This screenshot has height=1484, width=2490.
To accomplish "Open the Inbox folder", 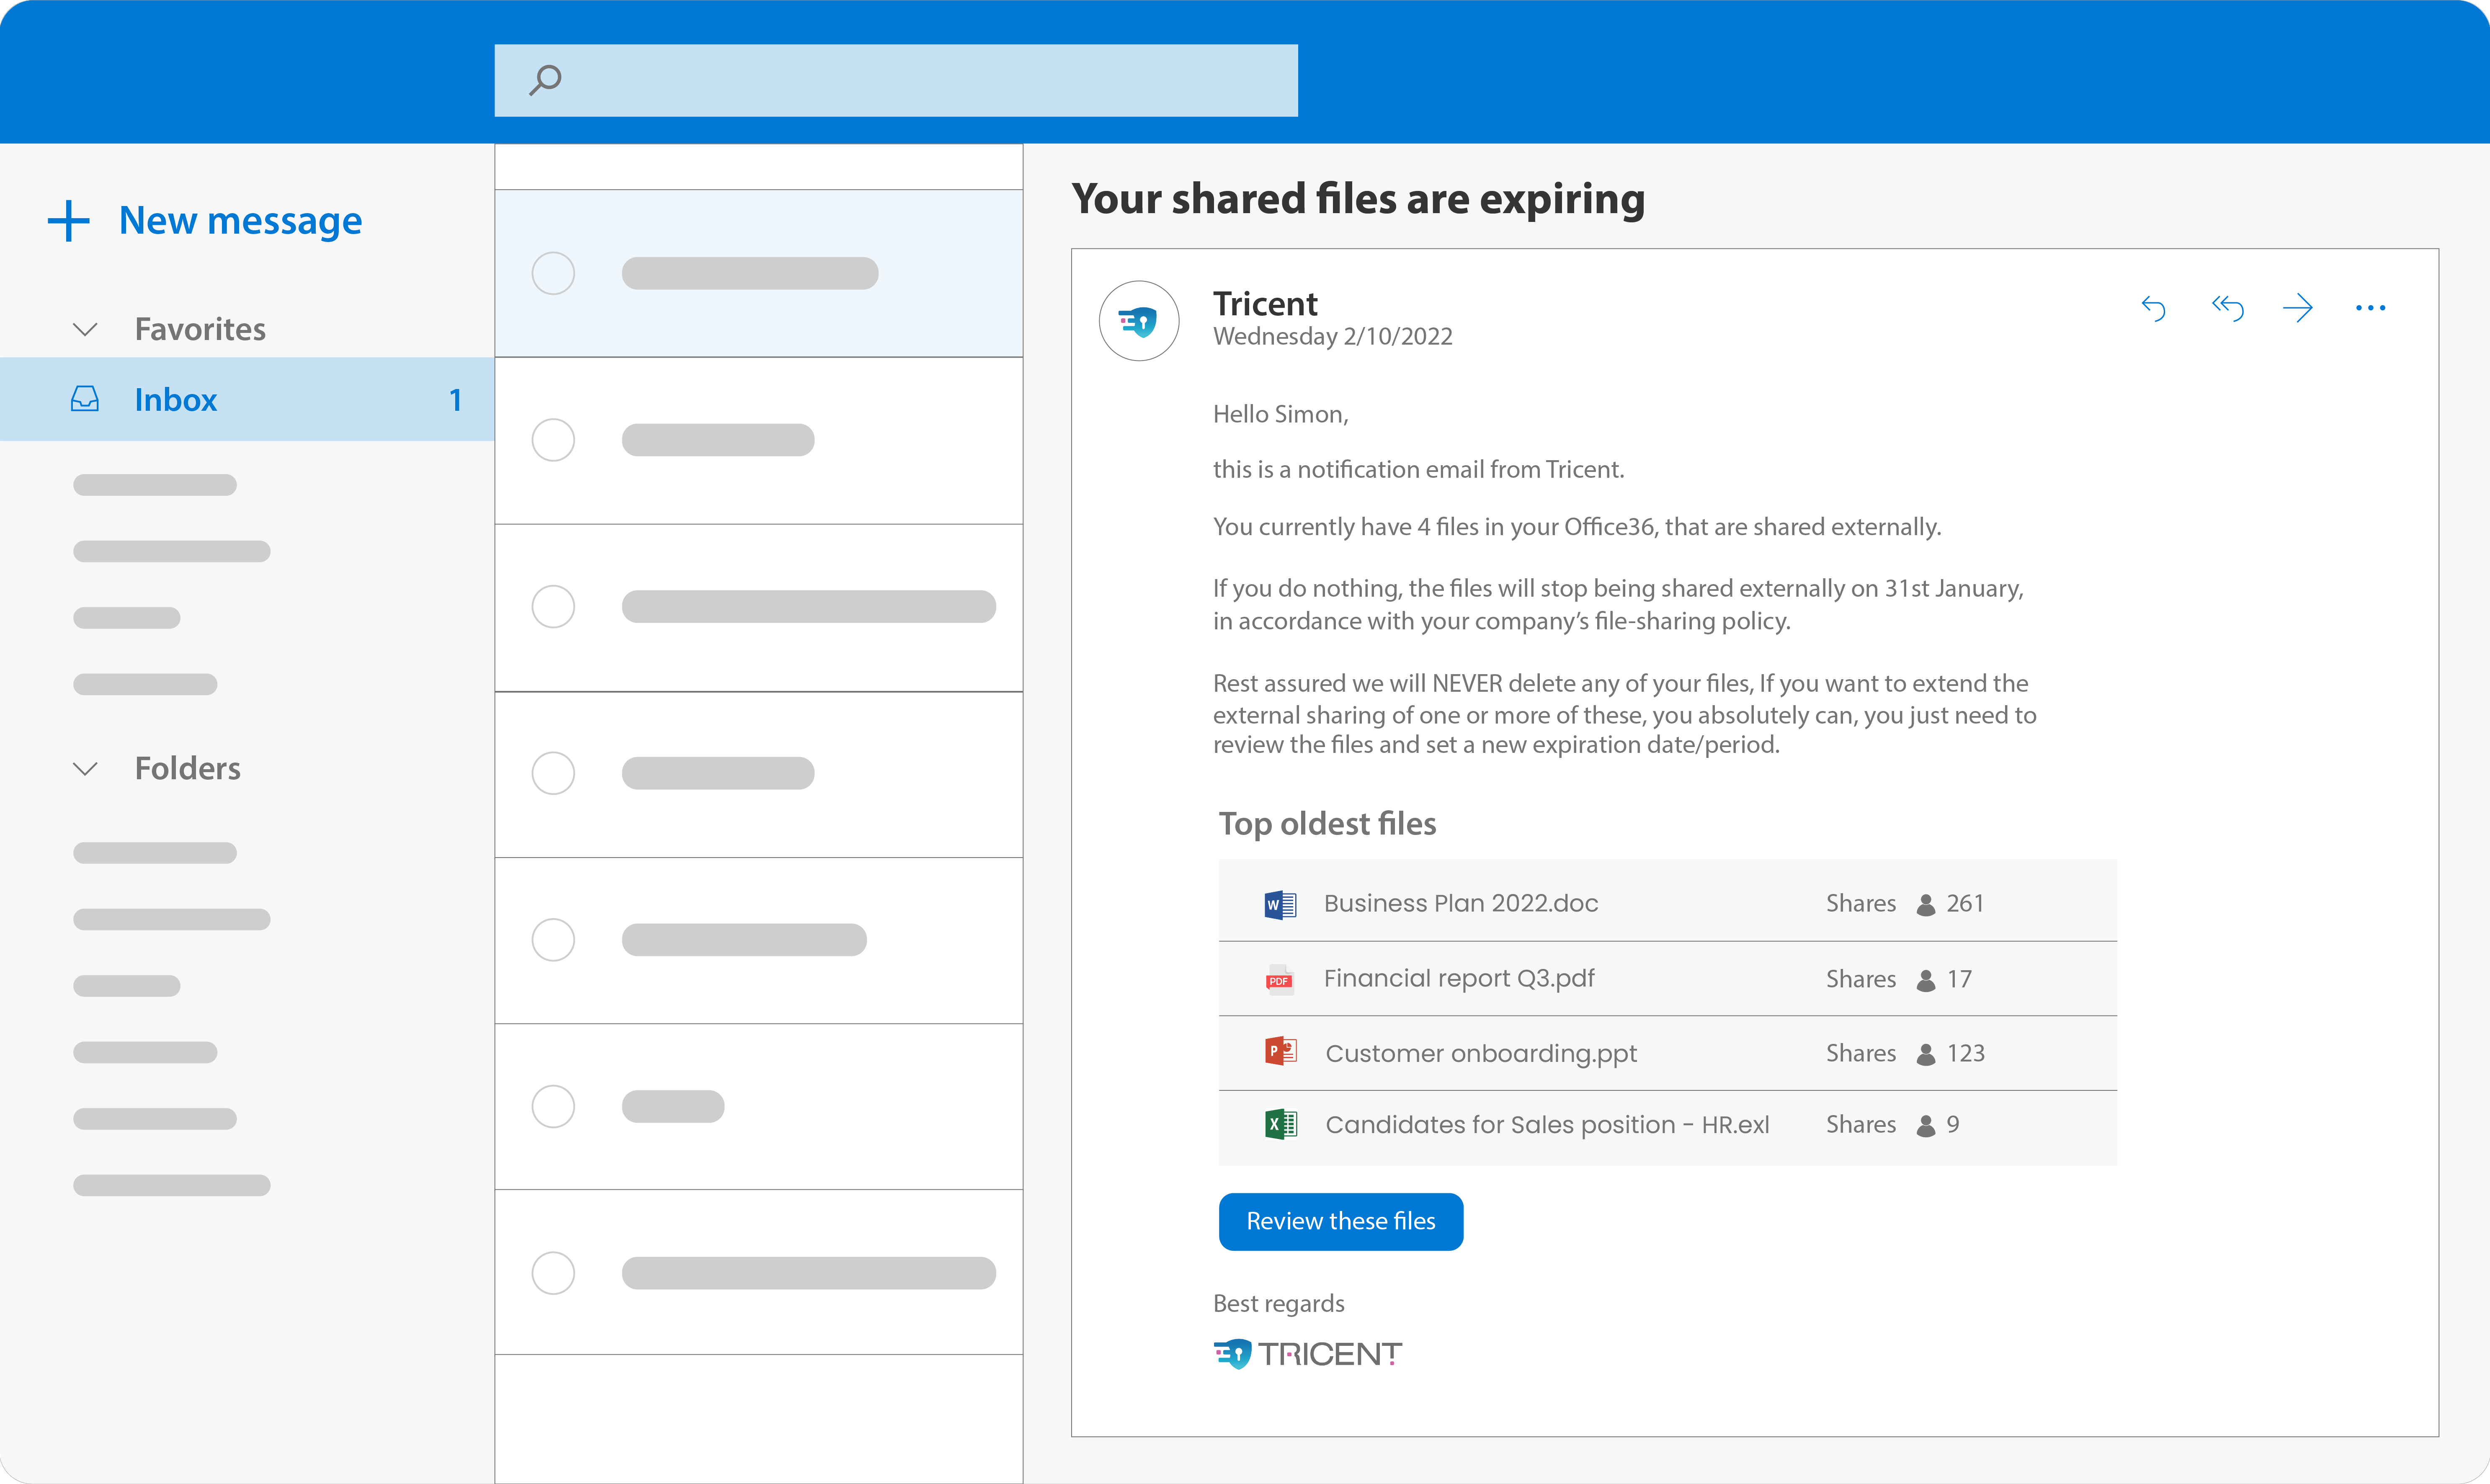I will click(x=247, y=399).
